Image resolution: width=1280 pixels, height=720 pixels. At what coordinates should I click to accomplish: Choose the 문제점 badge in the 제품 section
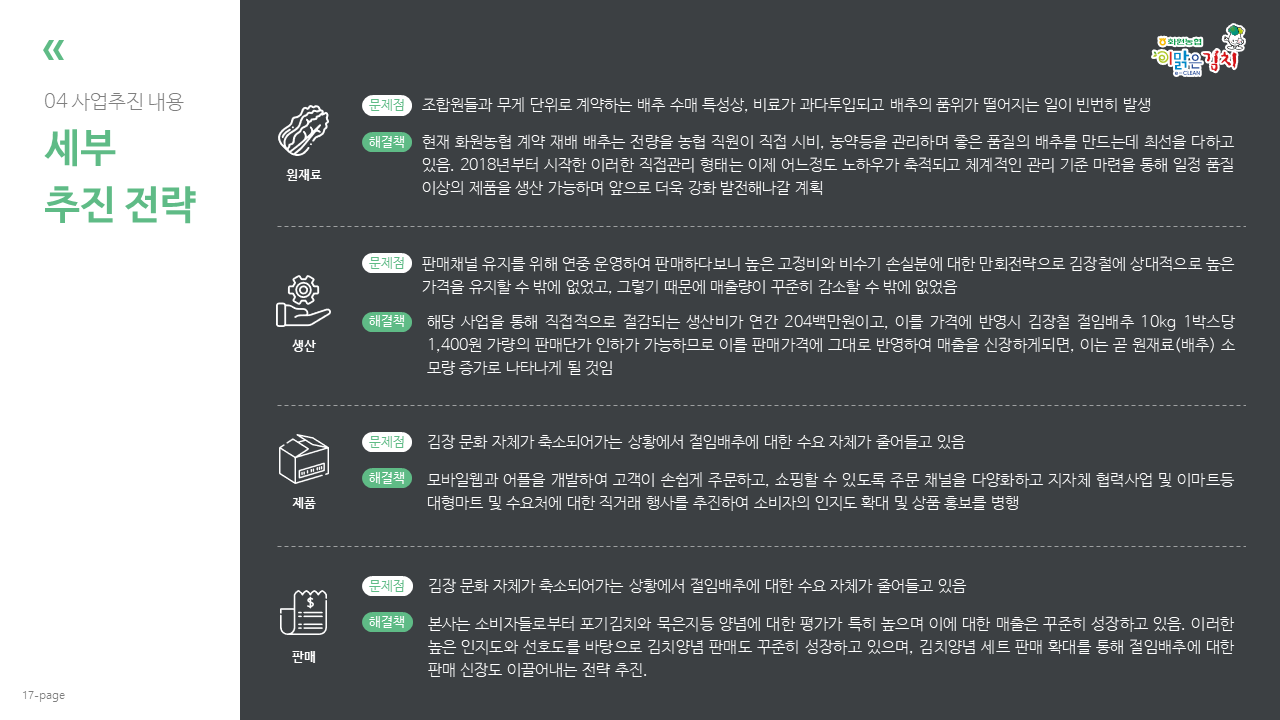pos(387,441)
